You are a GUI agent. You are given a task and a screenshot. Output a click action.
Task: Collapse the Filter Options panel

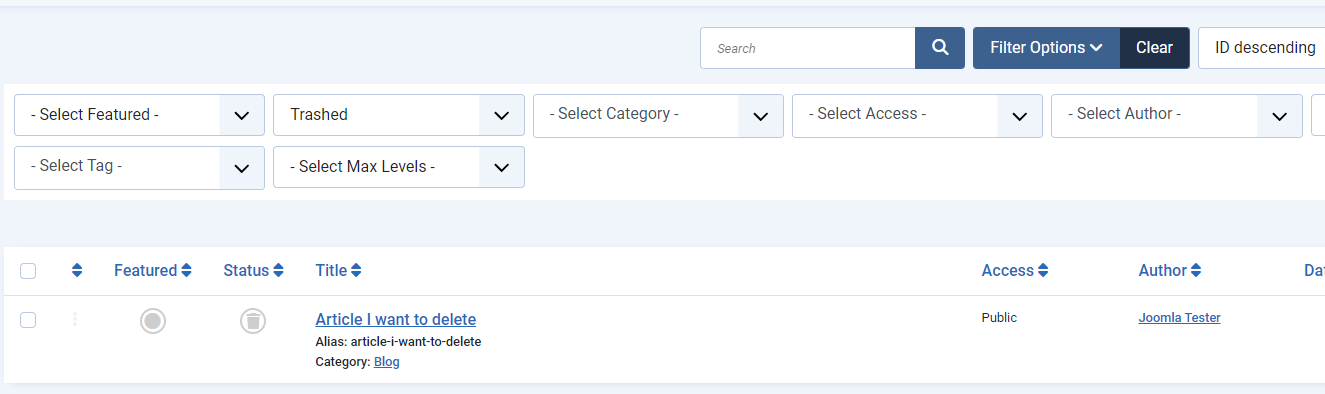pyautogui.click(x=1046, y=48)
